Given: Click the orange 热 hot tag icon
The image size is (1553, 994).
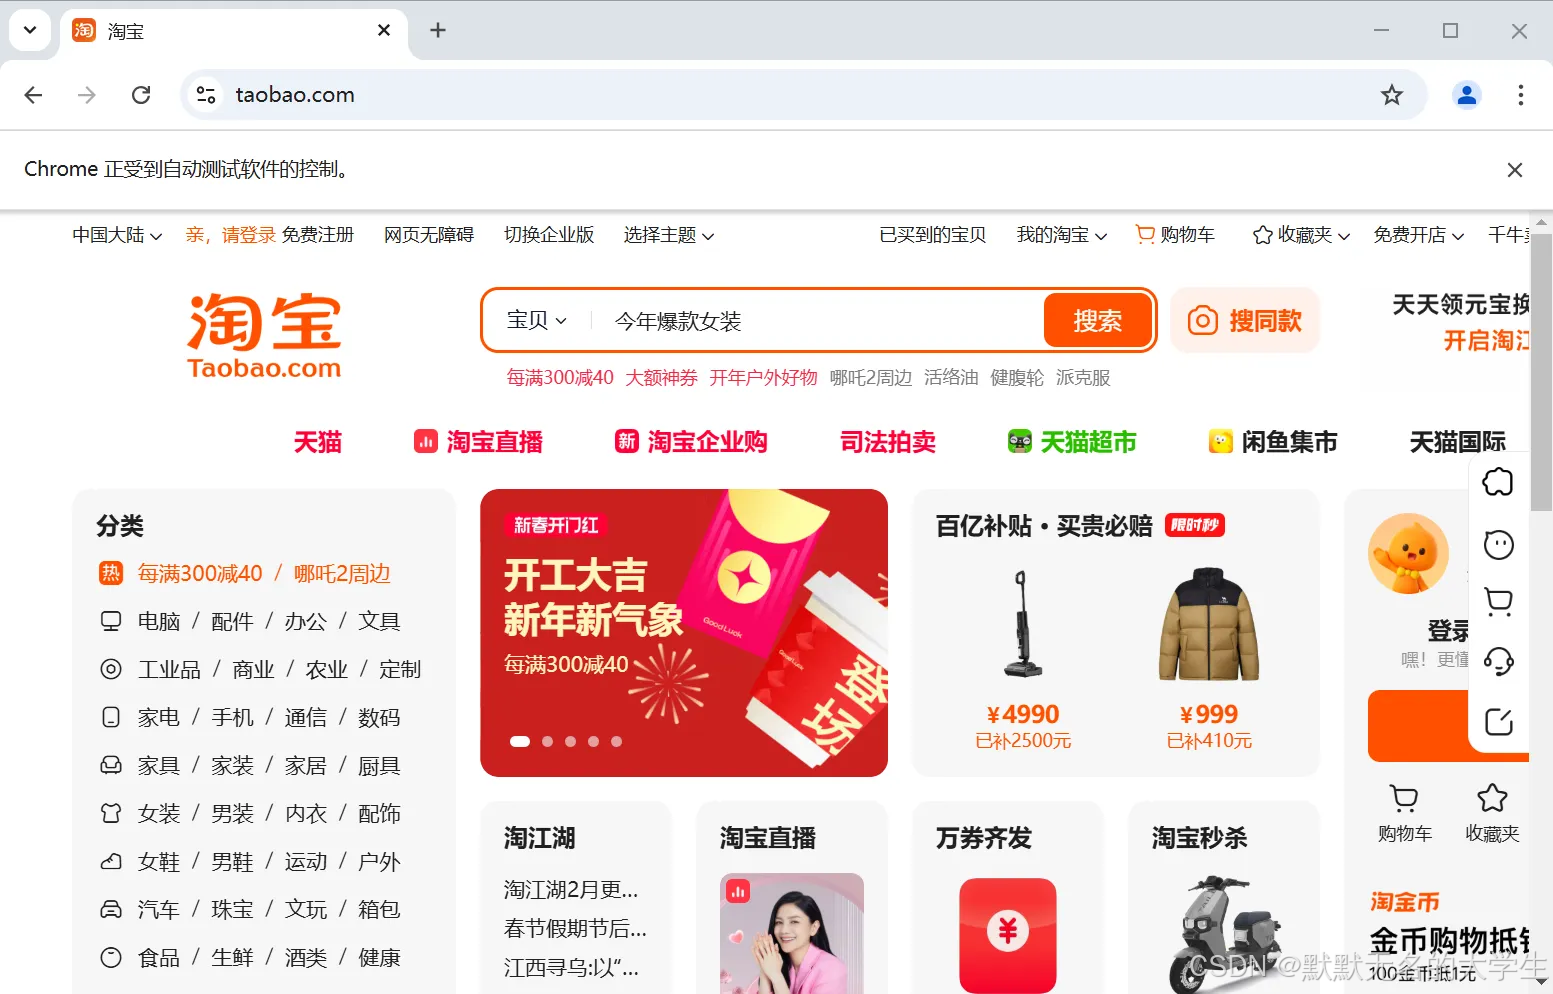Looking at the screenshot, I should pos(111,573).
